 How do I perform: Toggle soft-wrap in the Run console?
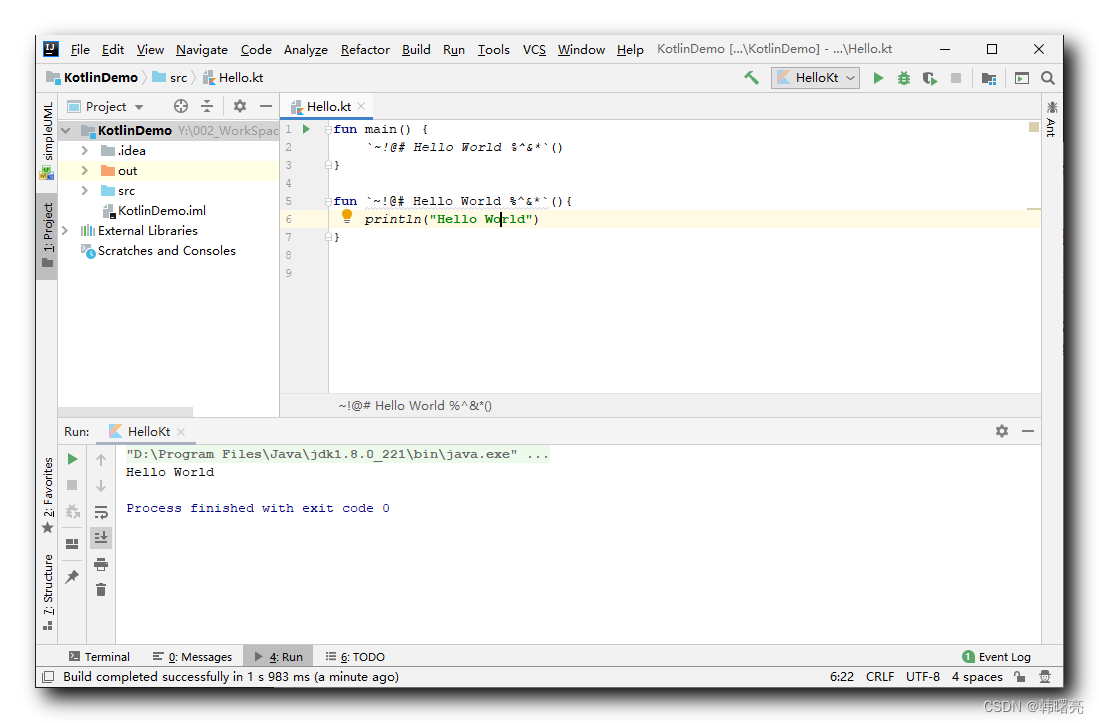pyautogui.click(x=101, y=512)
